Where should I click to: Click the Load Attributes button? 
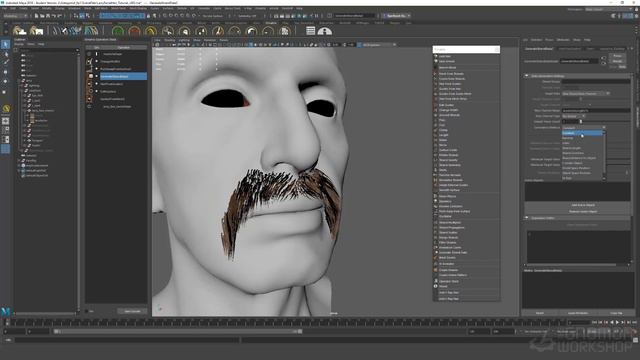[x=578, y=313]
